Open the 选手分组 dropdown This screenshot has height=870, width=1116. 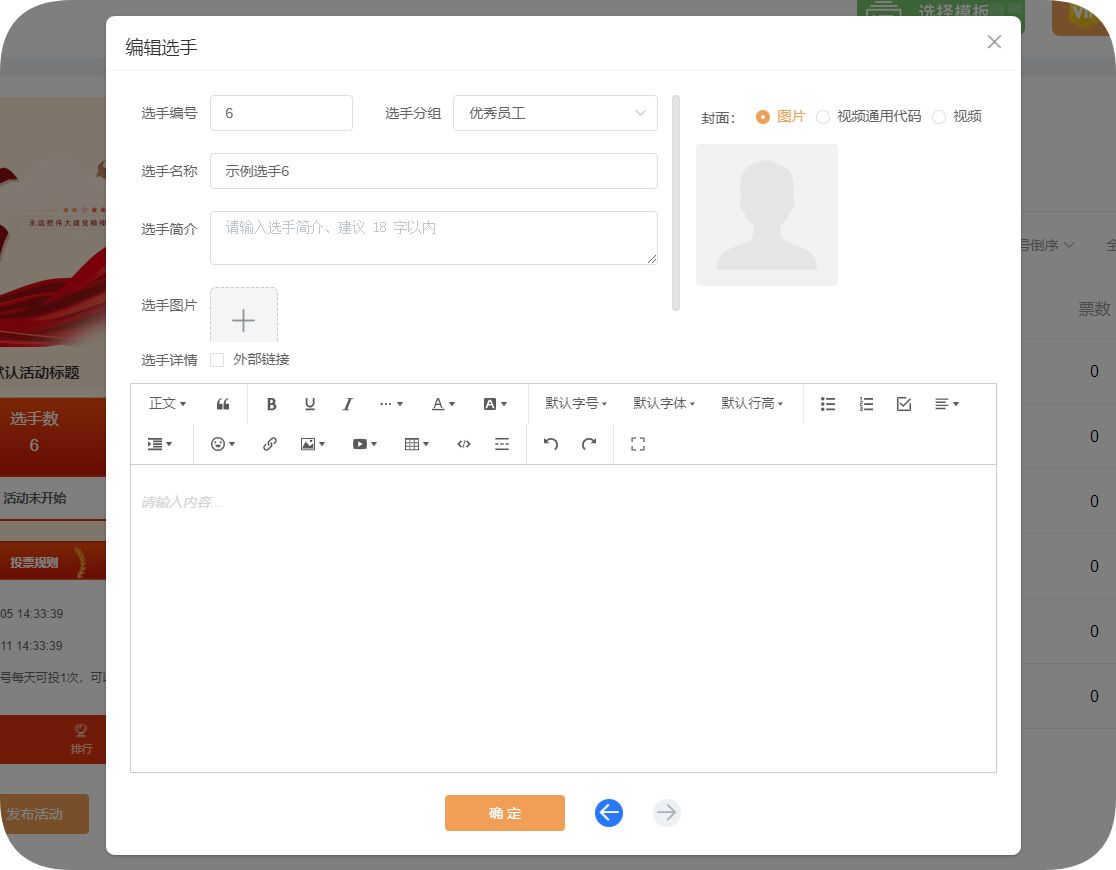(x=555, y=113)
